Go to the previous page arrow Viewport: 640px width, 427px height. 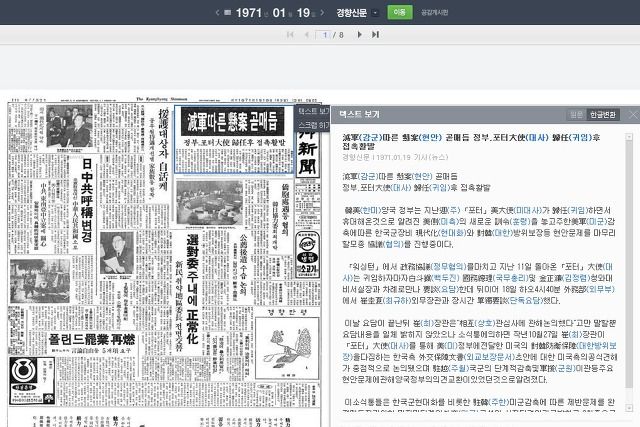click(307, 35)
